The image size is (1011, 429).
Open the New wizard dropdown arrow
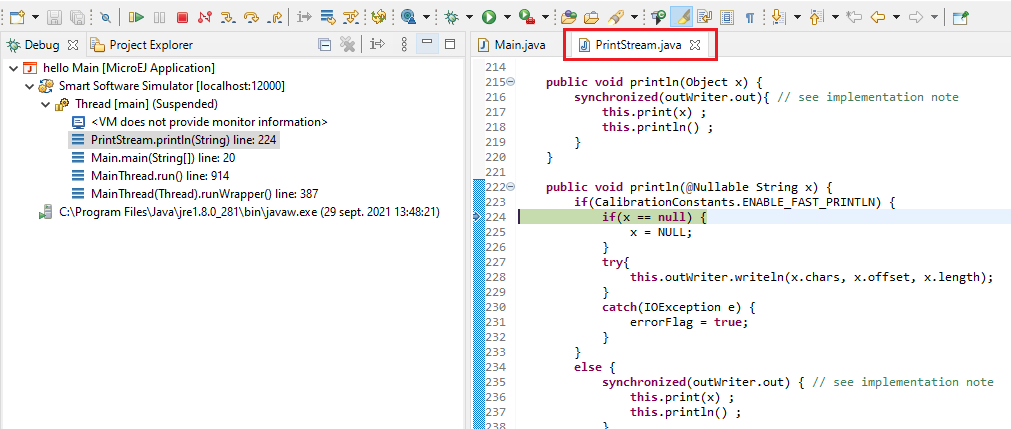click(35, 17)
